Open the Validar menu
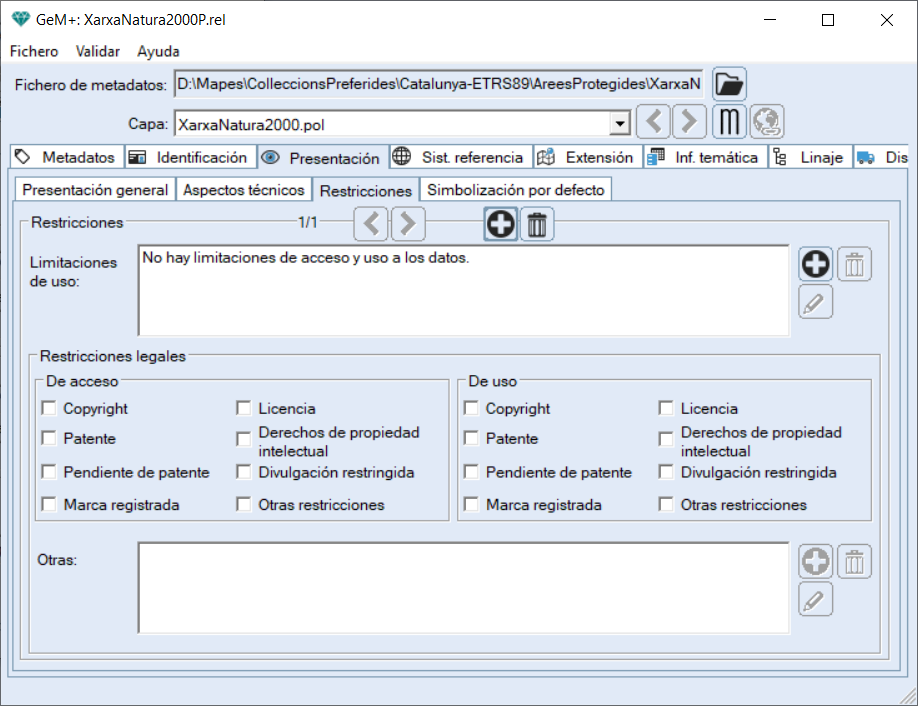Image resolution: width=918 pixels, height=706 pixels. 98,51
